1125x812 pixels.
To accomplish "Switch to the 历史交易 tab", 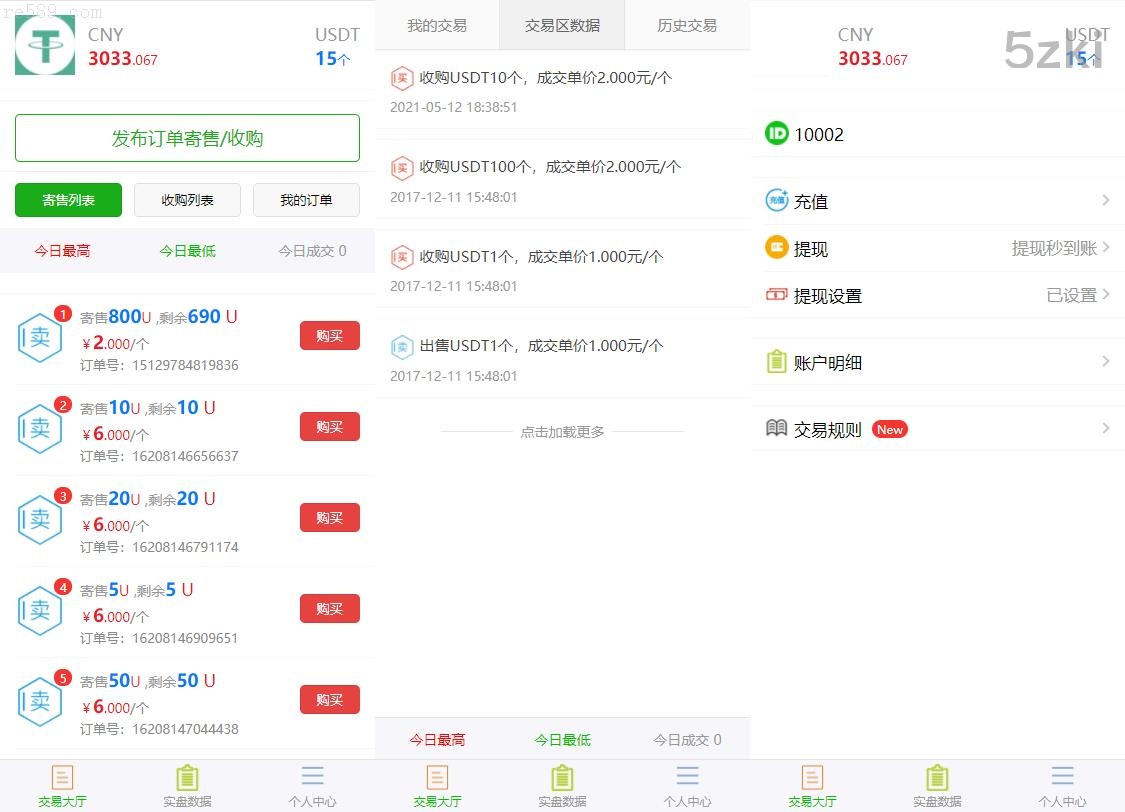I will click(x=687, y=26).
